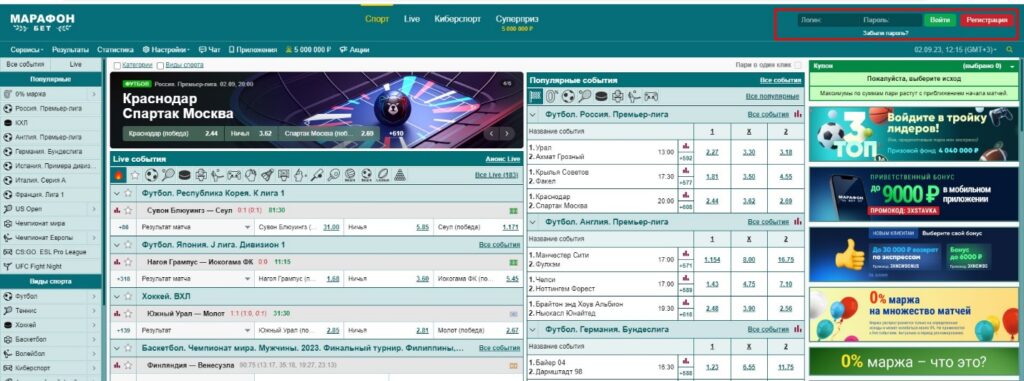This screenshot has height=381, width=1024.
Task: Open Акции promotions megaphone link
Action: (x=355, y=49)
